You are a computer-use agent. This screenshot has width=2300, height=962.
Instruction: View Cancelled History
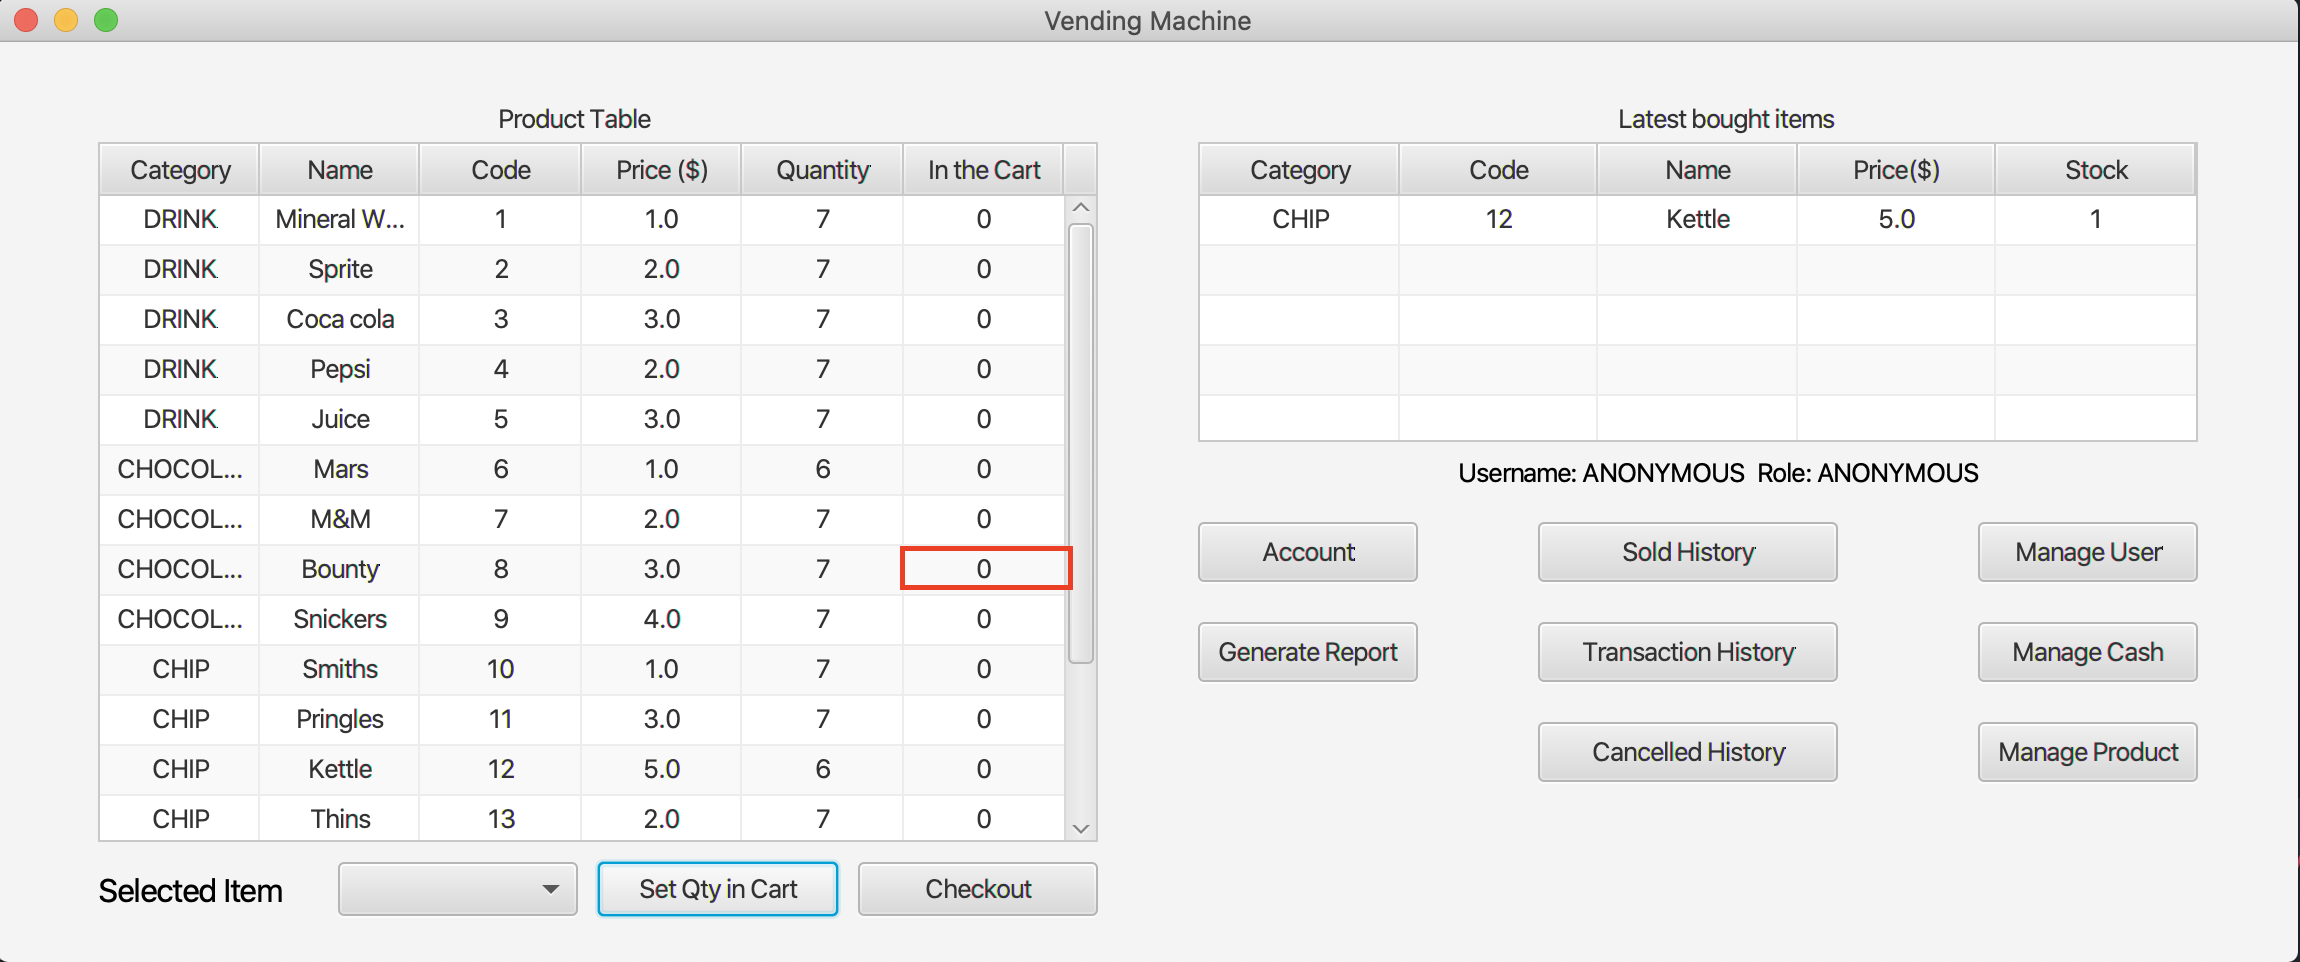1687,752
